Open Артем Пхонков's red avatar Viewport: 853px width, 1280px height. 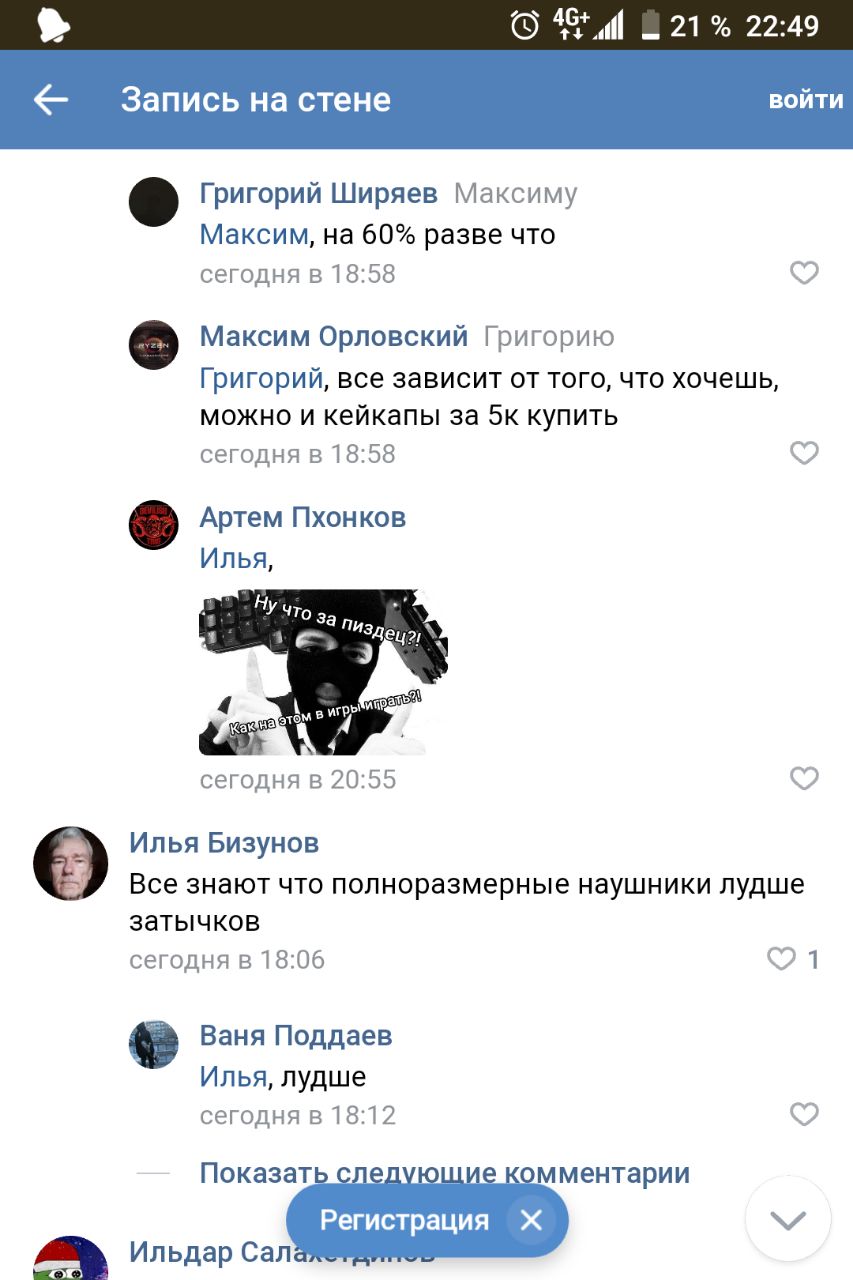coord(154,525)
